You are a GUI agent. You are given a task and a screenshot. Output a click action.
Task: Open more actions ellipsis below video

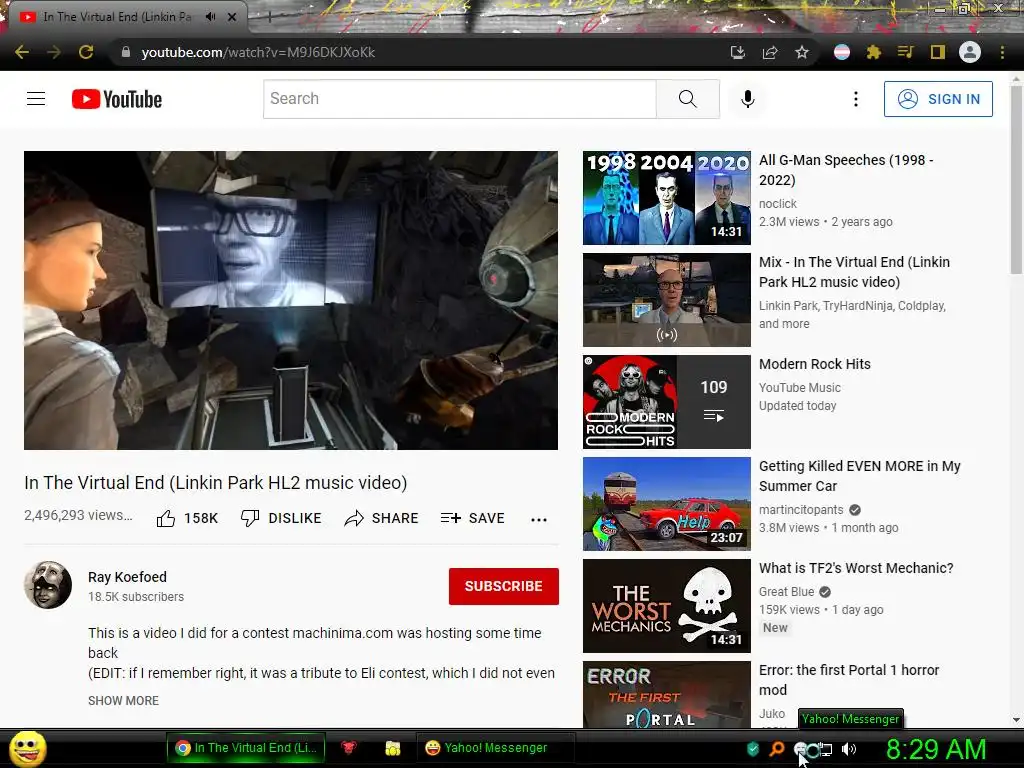coord(539,520)
